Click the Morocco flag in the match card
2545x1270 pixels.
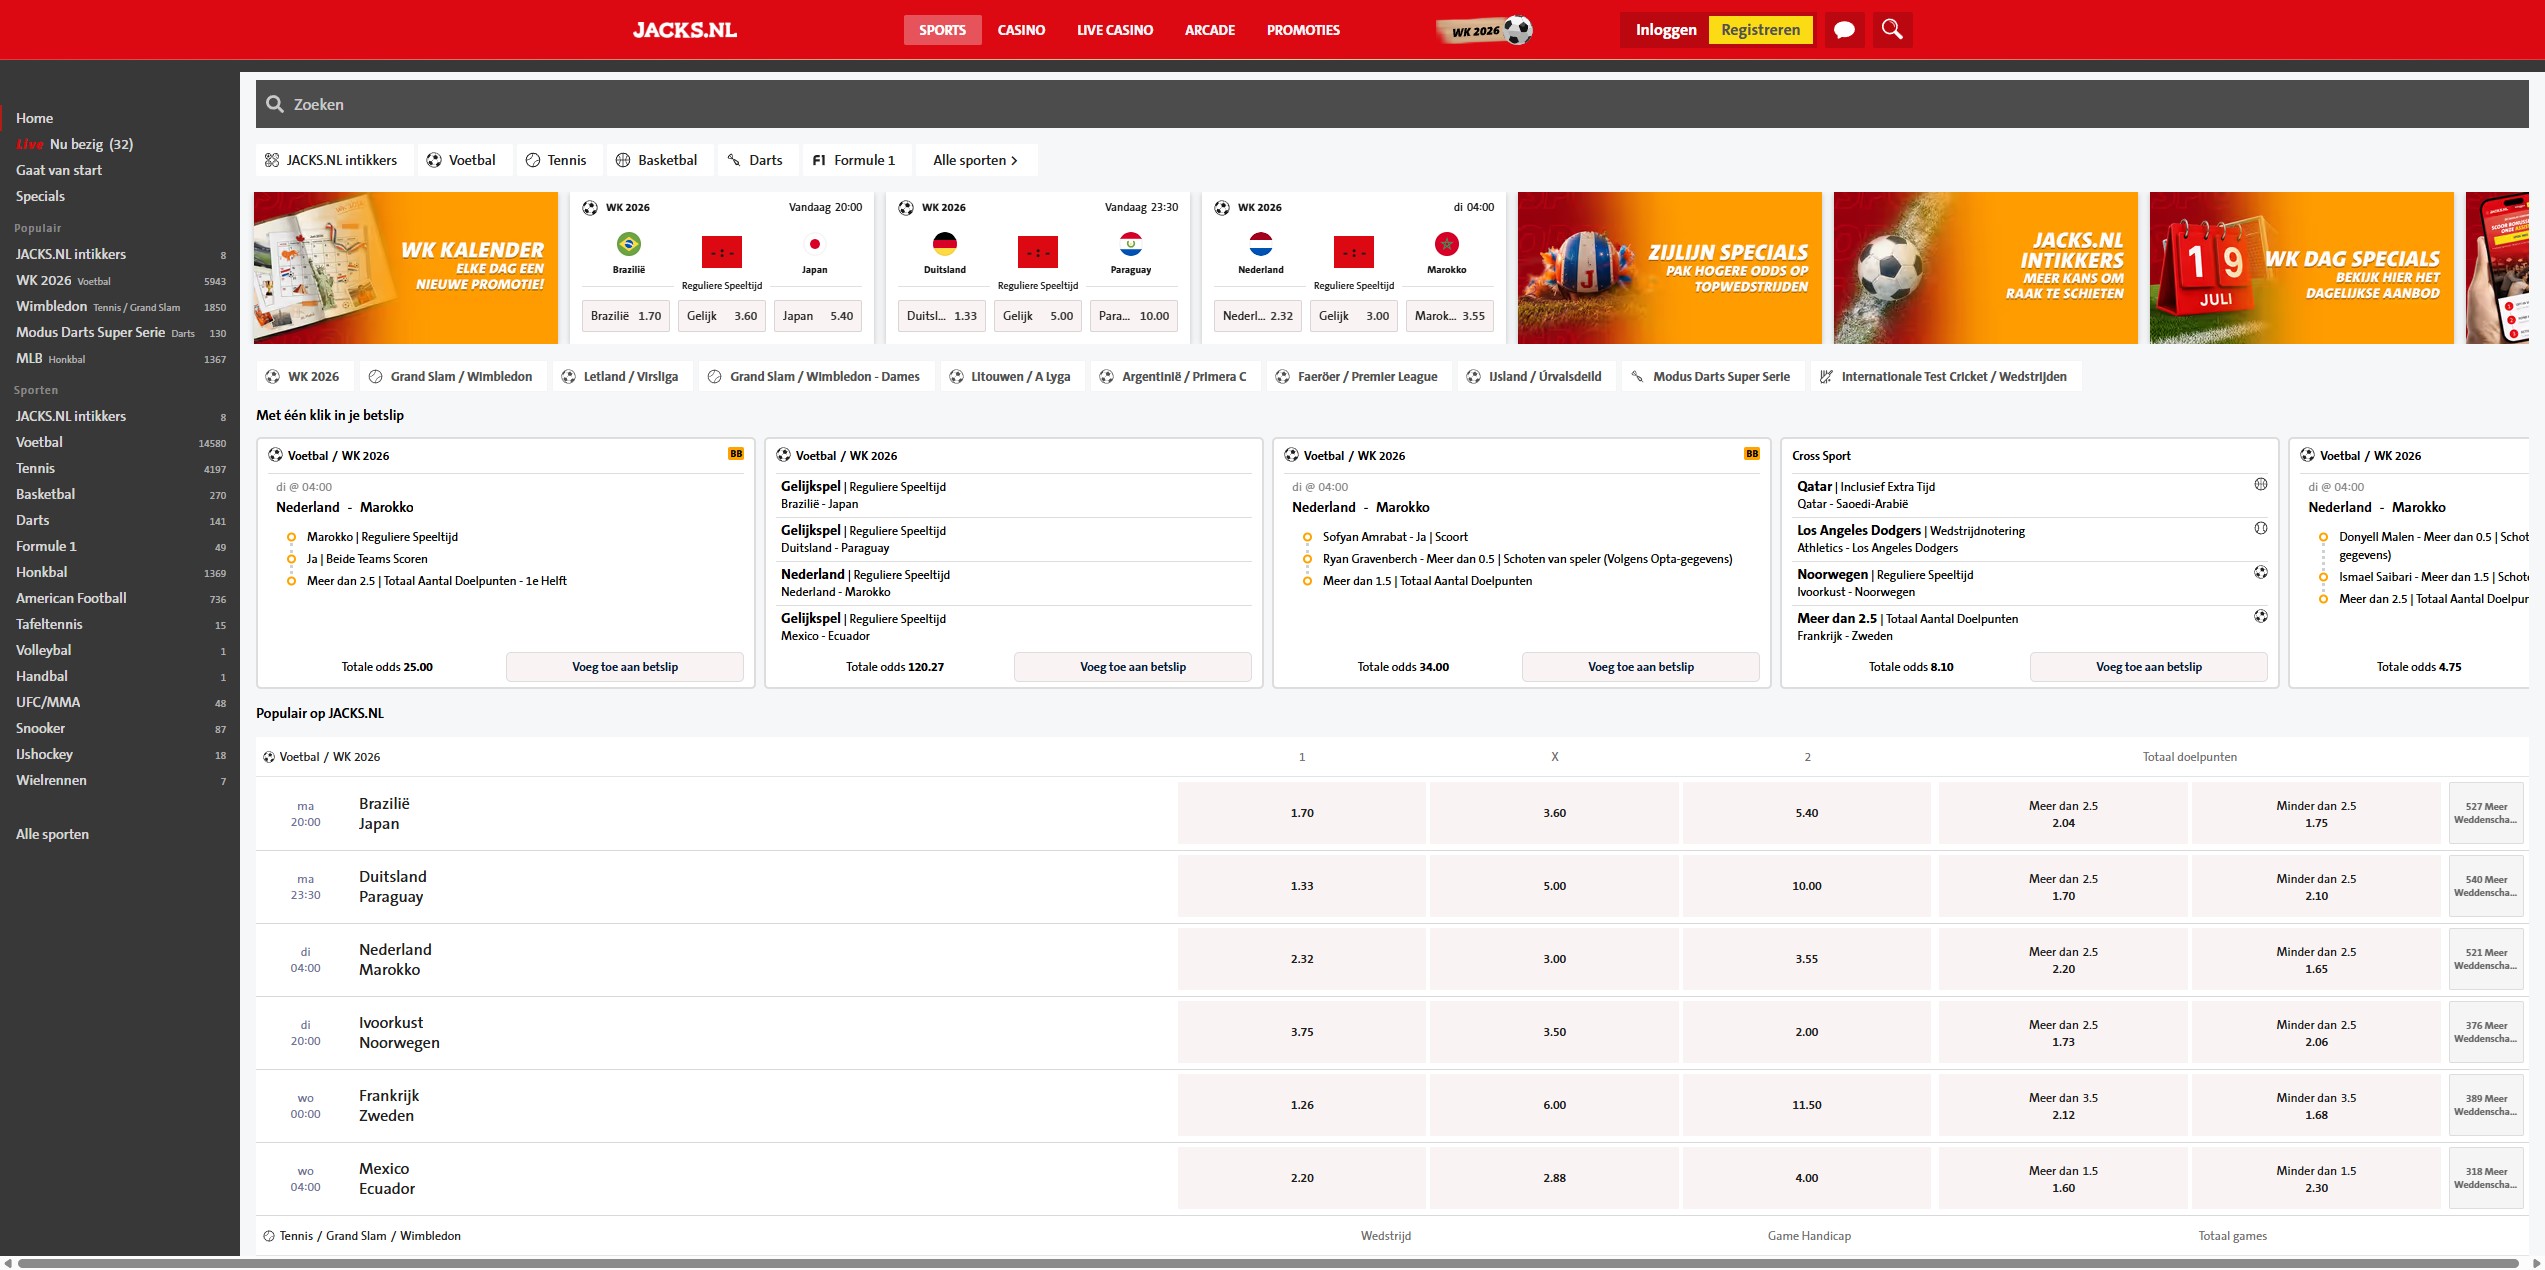pos(1447,244)
